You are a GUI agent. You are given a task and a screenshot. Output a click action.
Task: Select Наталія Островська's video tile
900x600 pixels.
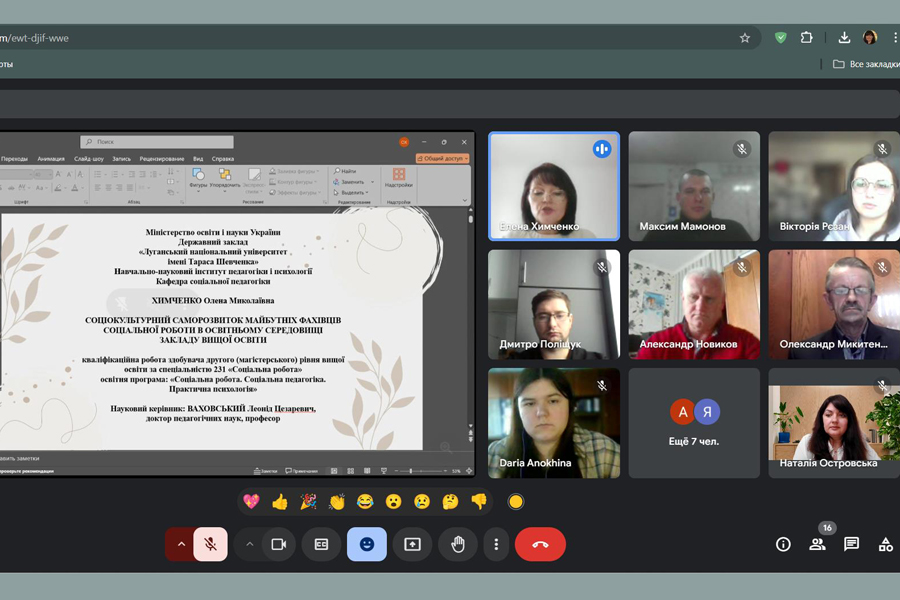click(834, 423)
